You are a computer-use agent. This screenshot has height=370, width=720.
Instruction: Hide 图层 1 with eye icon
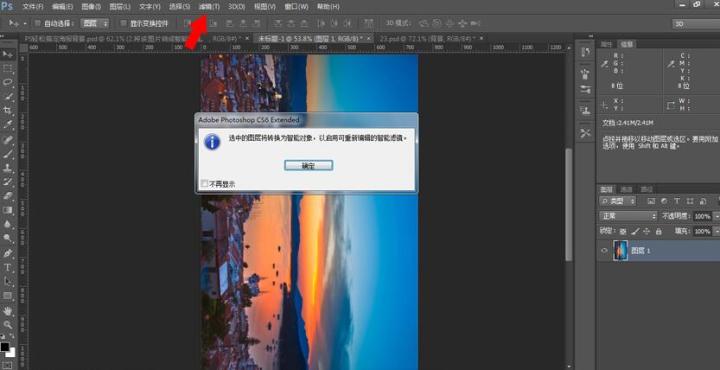pyautogui.click(x=604, y=251)
